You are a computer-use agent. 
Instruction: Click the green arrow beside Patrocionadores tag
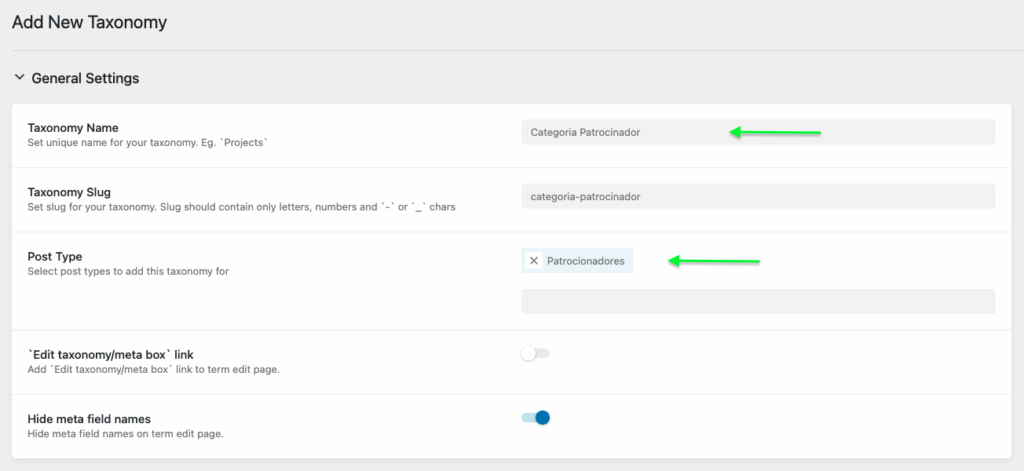tap(714, 261)
